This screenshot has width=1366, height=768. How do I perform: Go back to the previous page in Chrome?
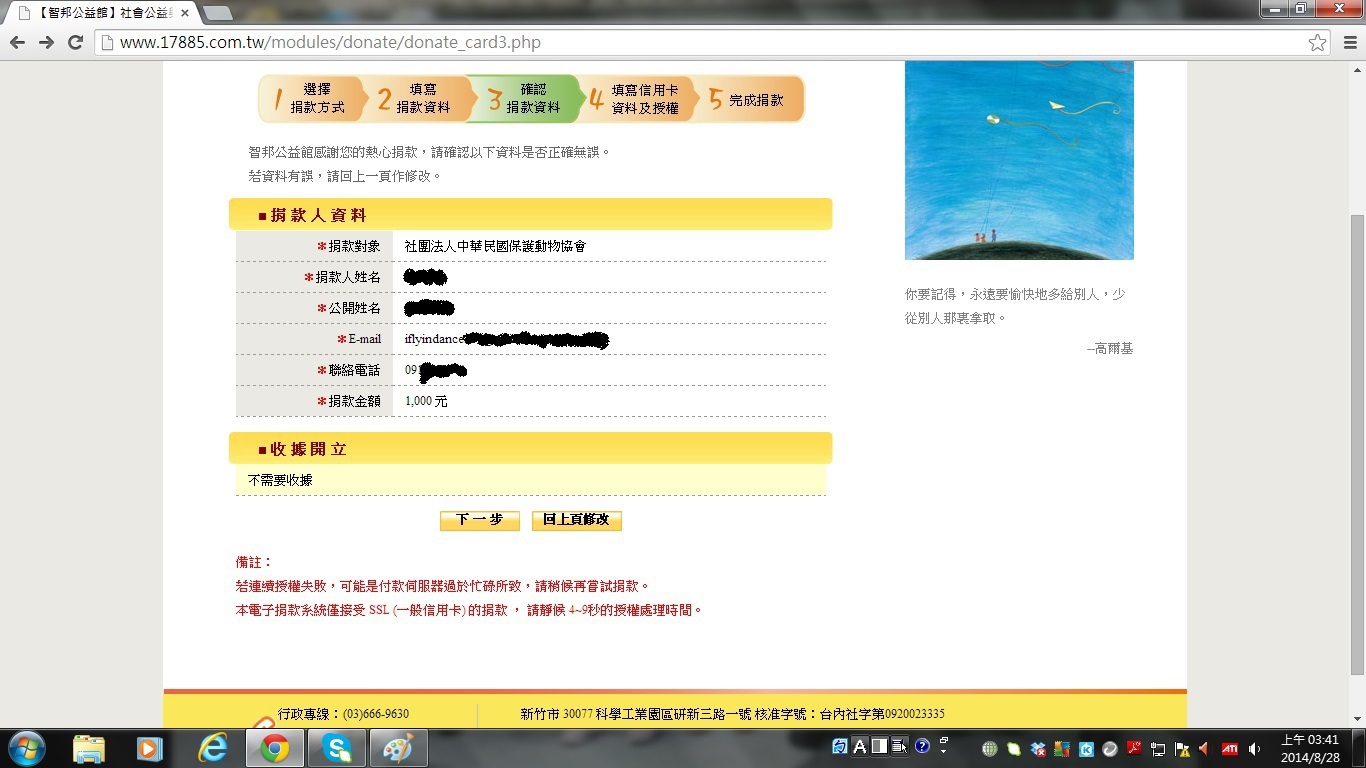click(x=17, y=42)
